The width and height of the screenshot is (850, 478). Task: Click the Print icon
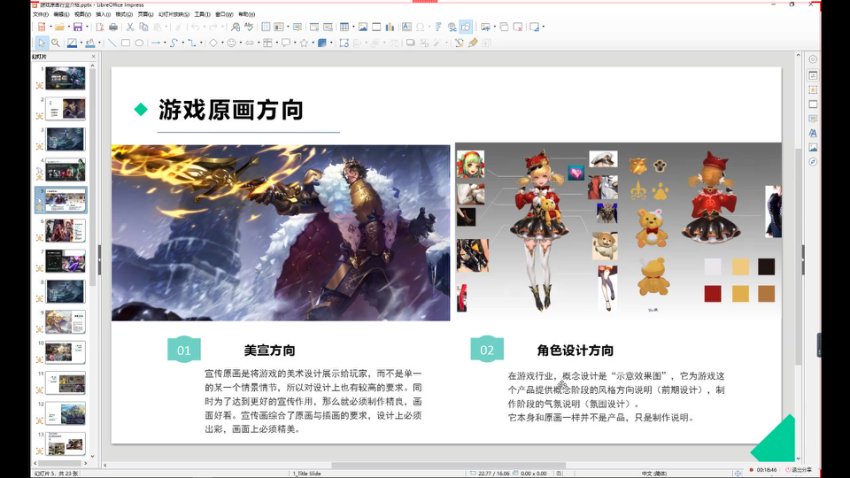point(113,27)
